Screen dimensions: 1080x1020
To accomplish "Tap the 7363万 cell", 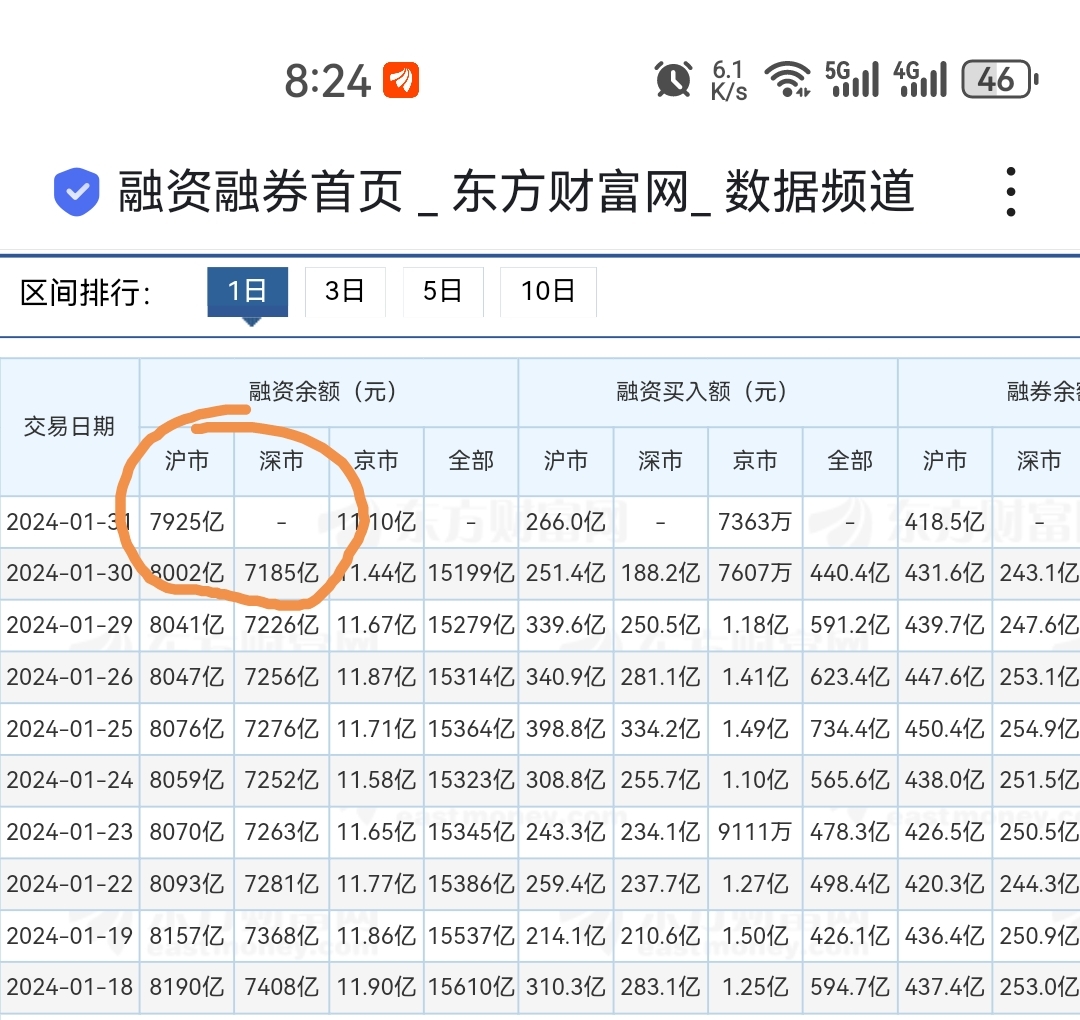I will point(755,522).
